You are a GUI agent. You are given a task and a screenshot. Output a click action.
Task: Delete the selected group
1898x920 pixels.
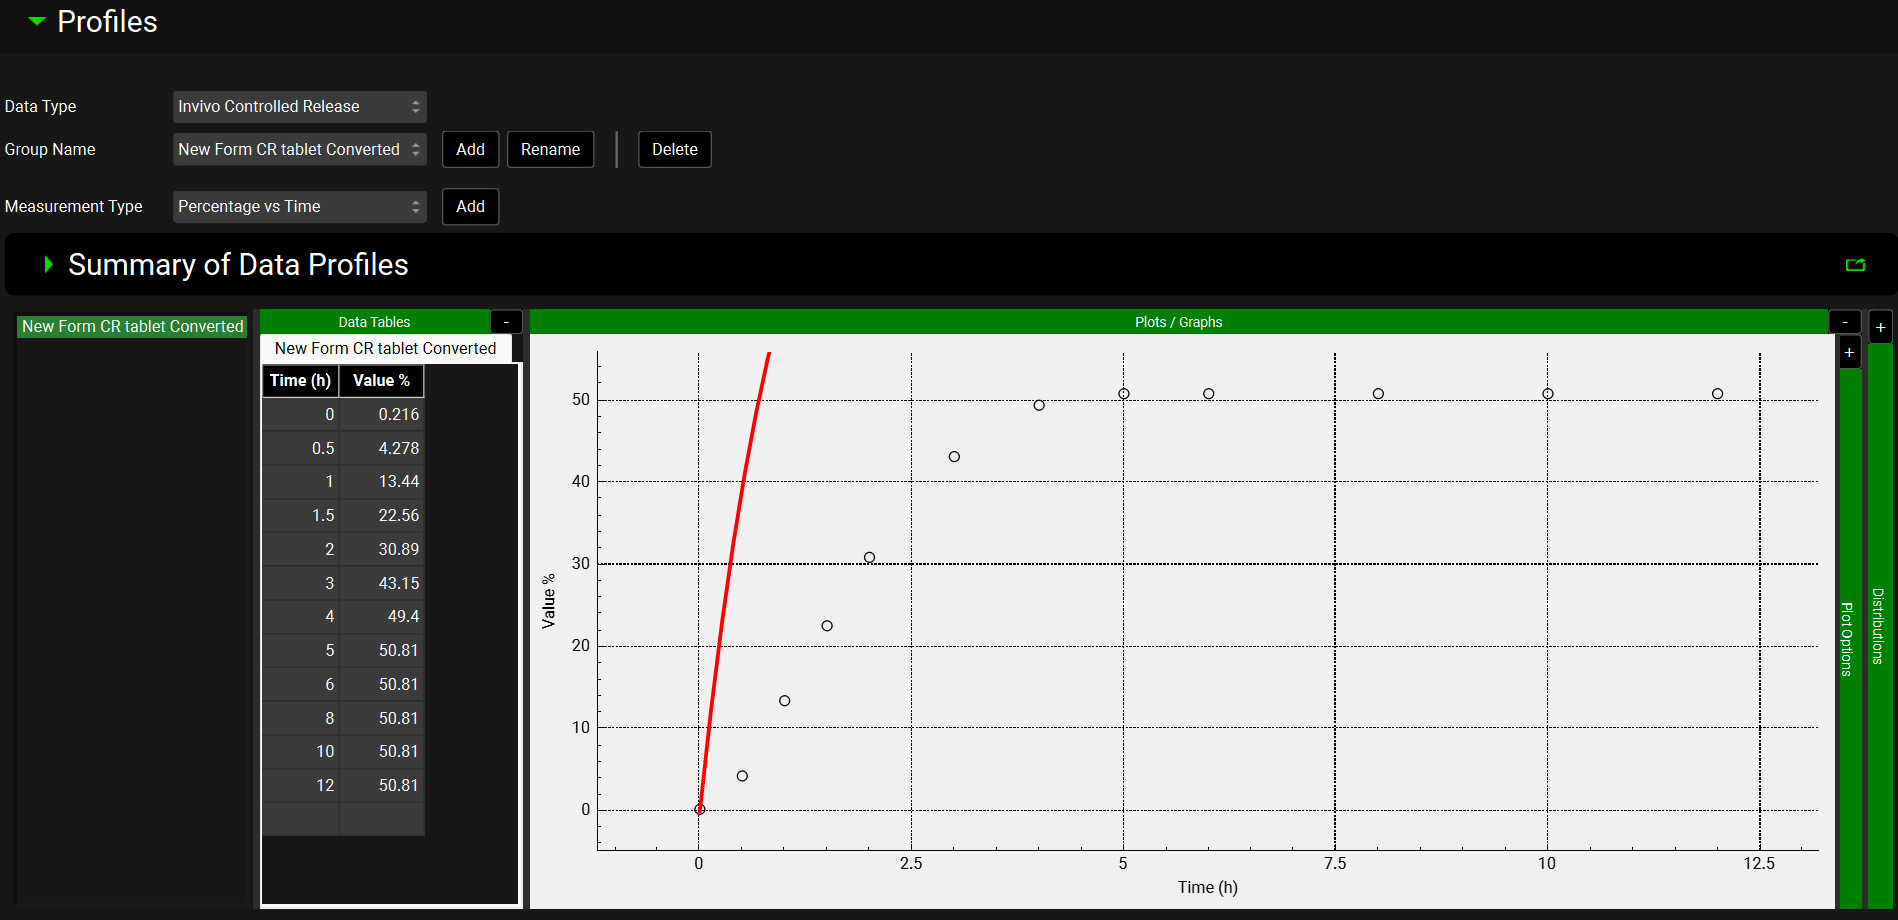pos(674,150)
